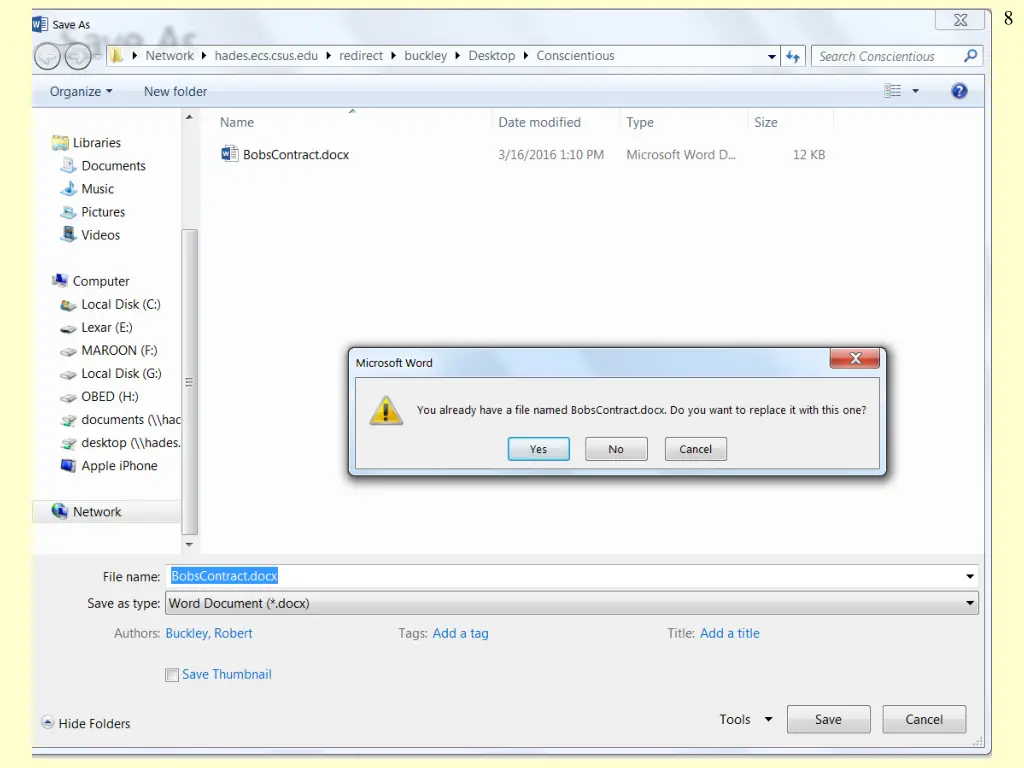Open the Pictures library in the sidebar
The image size is (1024, 768).
click(x=103, y=212)
